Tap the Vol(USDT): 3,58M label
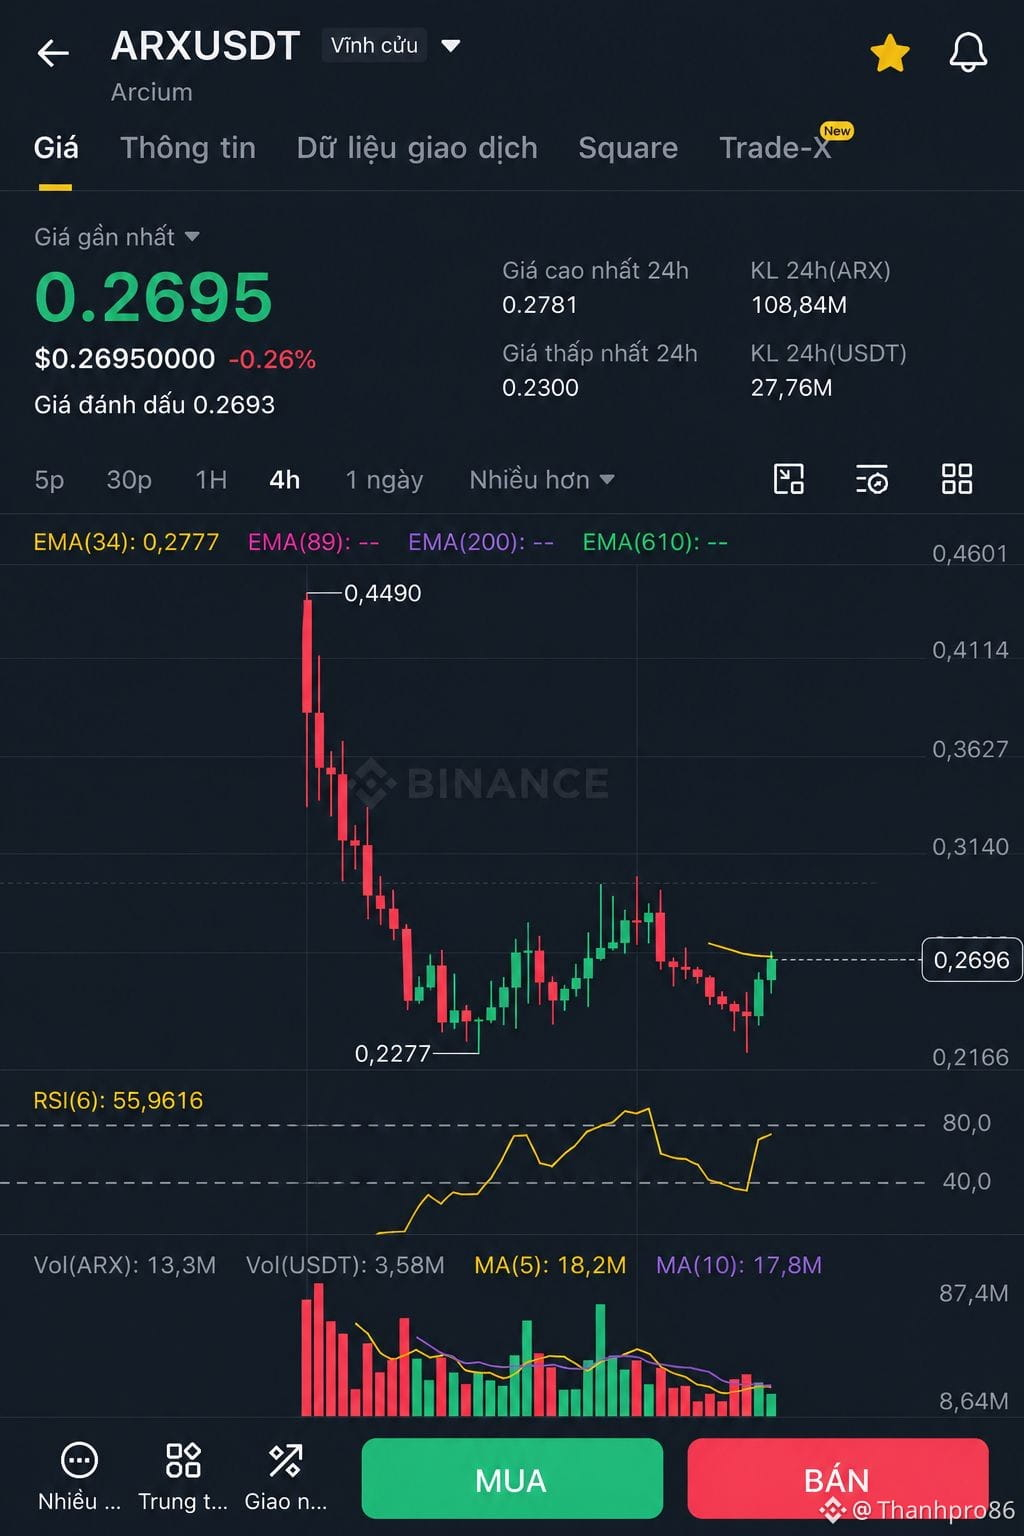Viewport: 1024px width, 1536px height. coord(345,1265)
